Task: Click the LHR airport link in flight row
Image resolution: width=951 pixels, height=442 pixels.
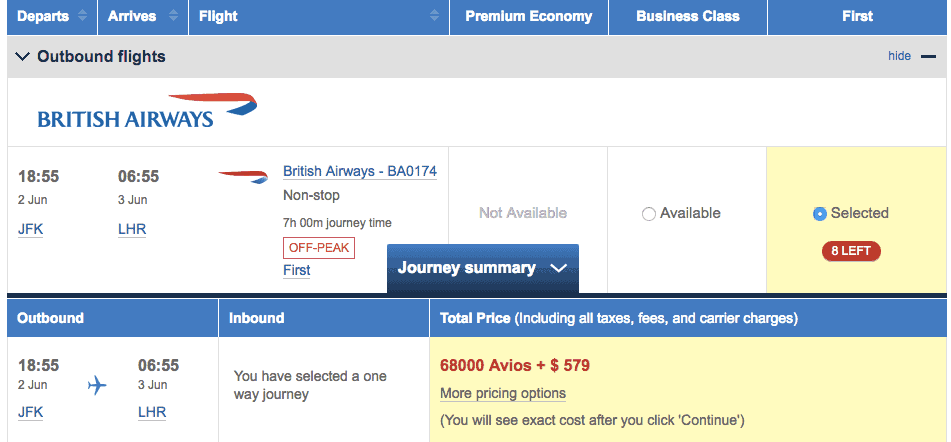Action: 132,229
